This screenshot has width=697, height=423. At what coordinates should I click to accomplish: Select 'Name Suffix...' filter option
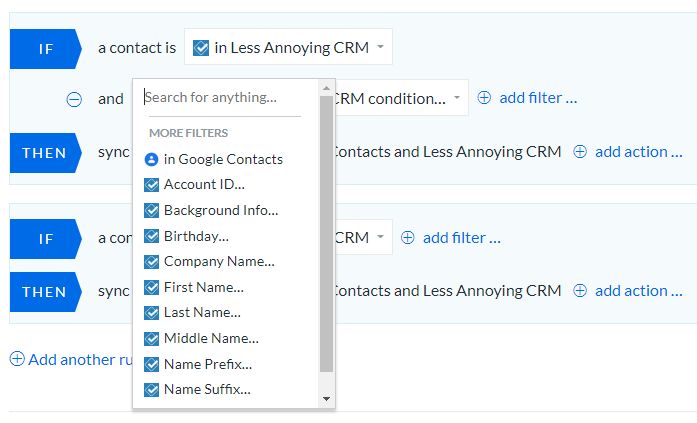(x=207, y=390)
